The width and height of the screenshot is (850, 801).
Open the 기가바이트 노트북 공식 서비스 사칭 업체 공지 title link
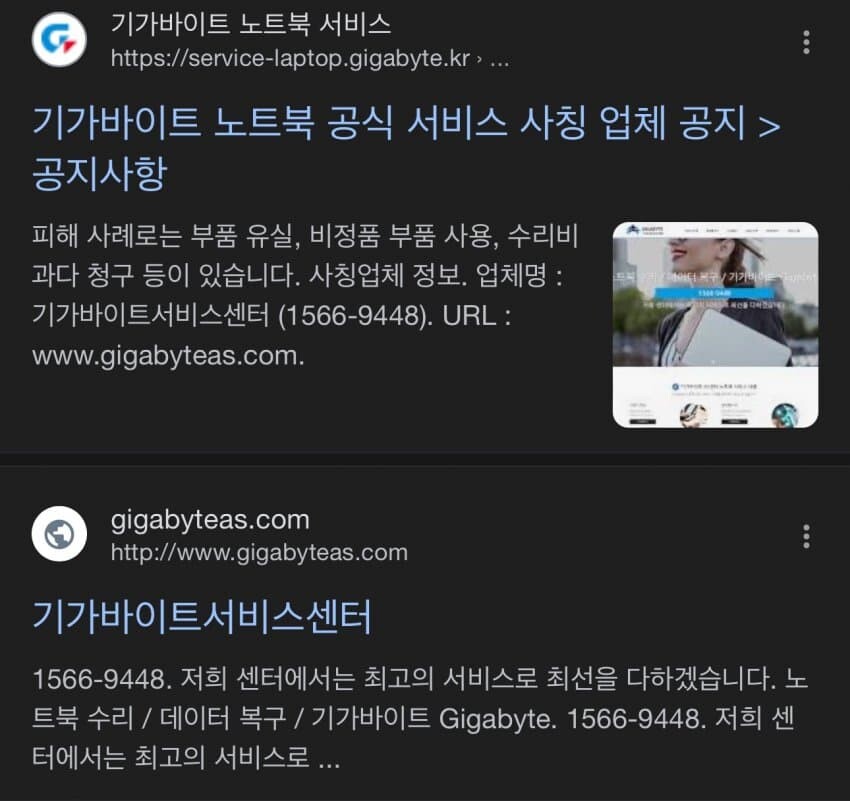[x=407, y=147]
